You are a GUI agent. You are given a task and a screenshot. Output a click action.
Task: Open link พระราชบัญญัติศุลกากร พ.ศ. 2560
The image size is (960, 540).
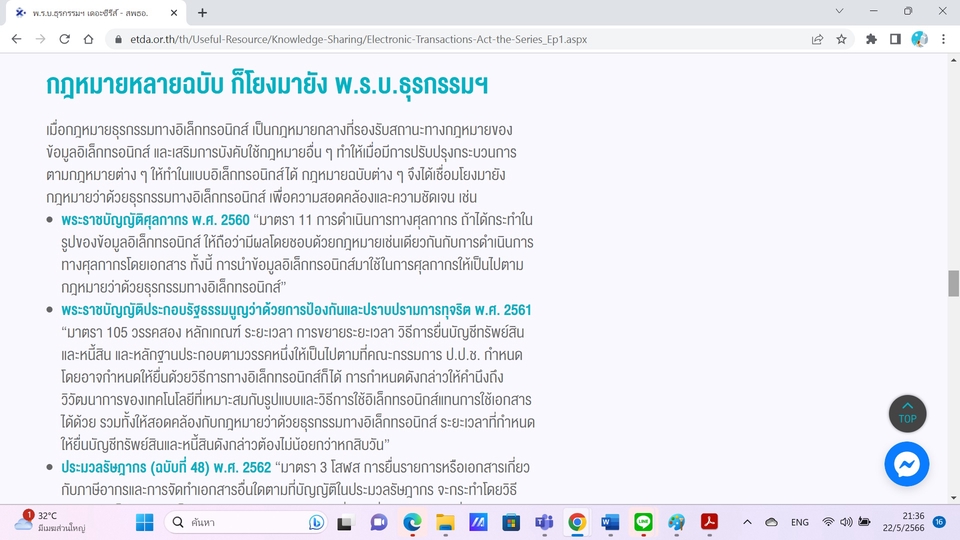[x=156, y=220]
